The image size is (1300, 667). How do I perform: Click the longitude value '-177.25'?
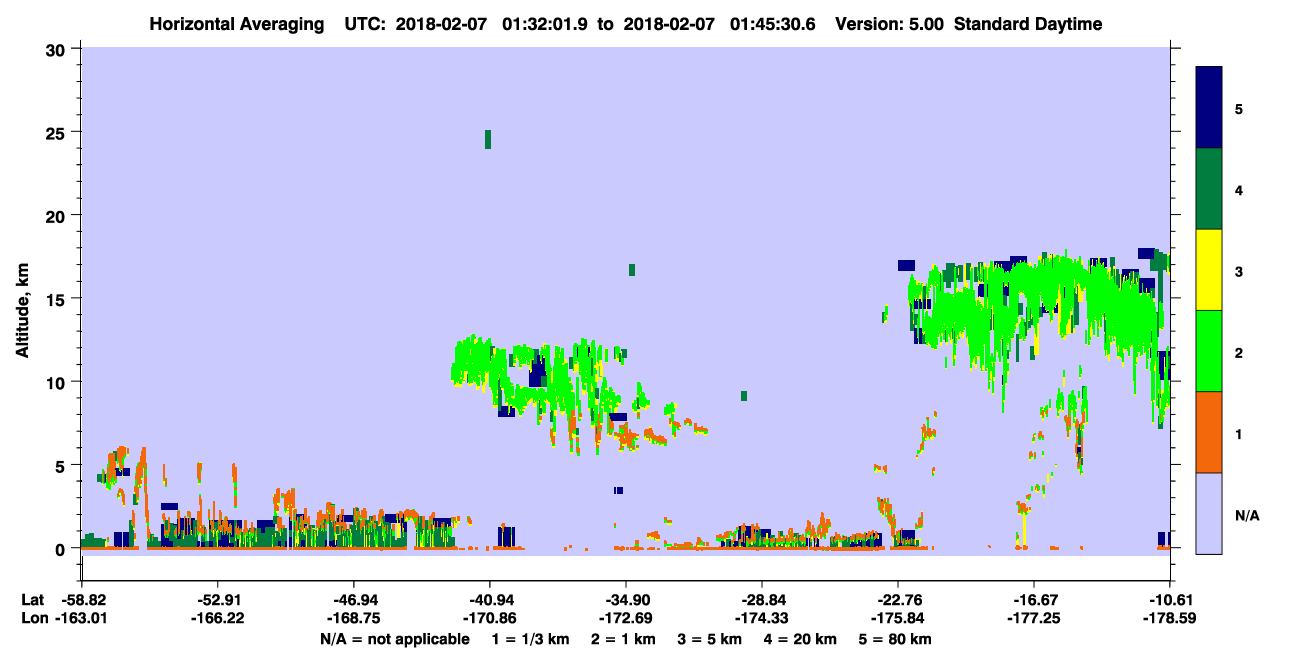point(1034,618)
